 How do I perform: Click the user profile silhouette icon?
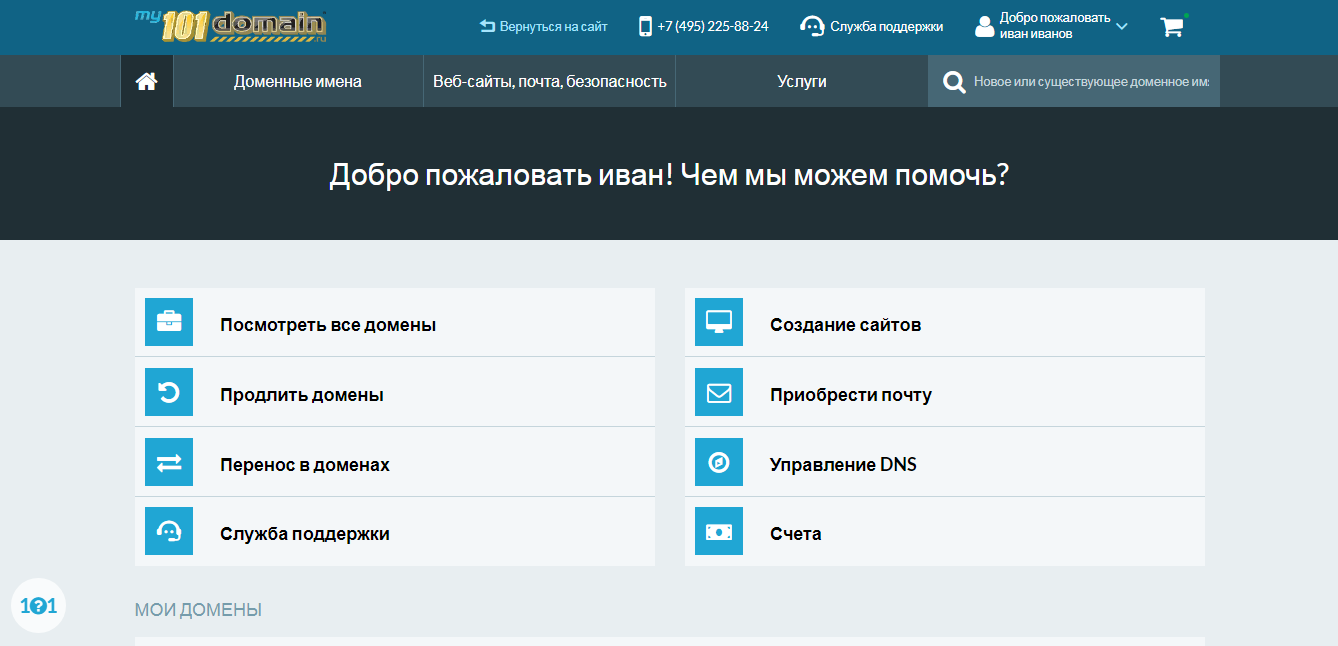coord(985,27)
